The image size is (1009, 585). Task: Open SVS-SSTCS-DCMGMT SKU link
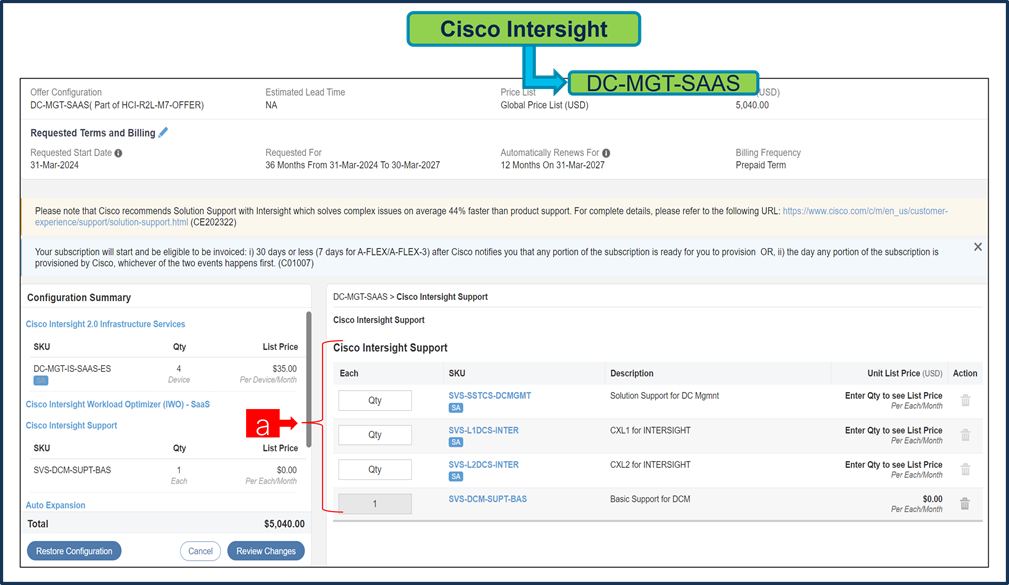click(x=490, y=396)
